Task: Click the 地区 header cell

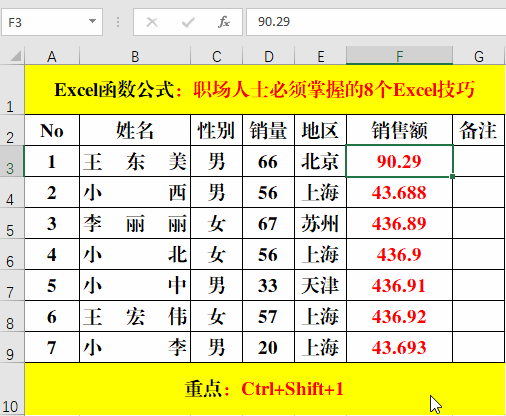Action: point(321,130)
